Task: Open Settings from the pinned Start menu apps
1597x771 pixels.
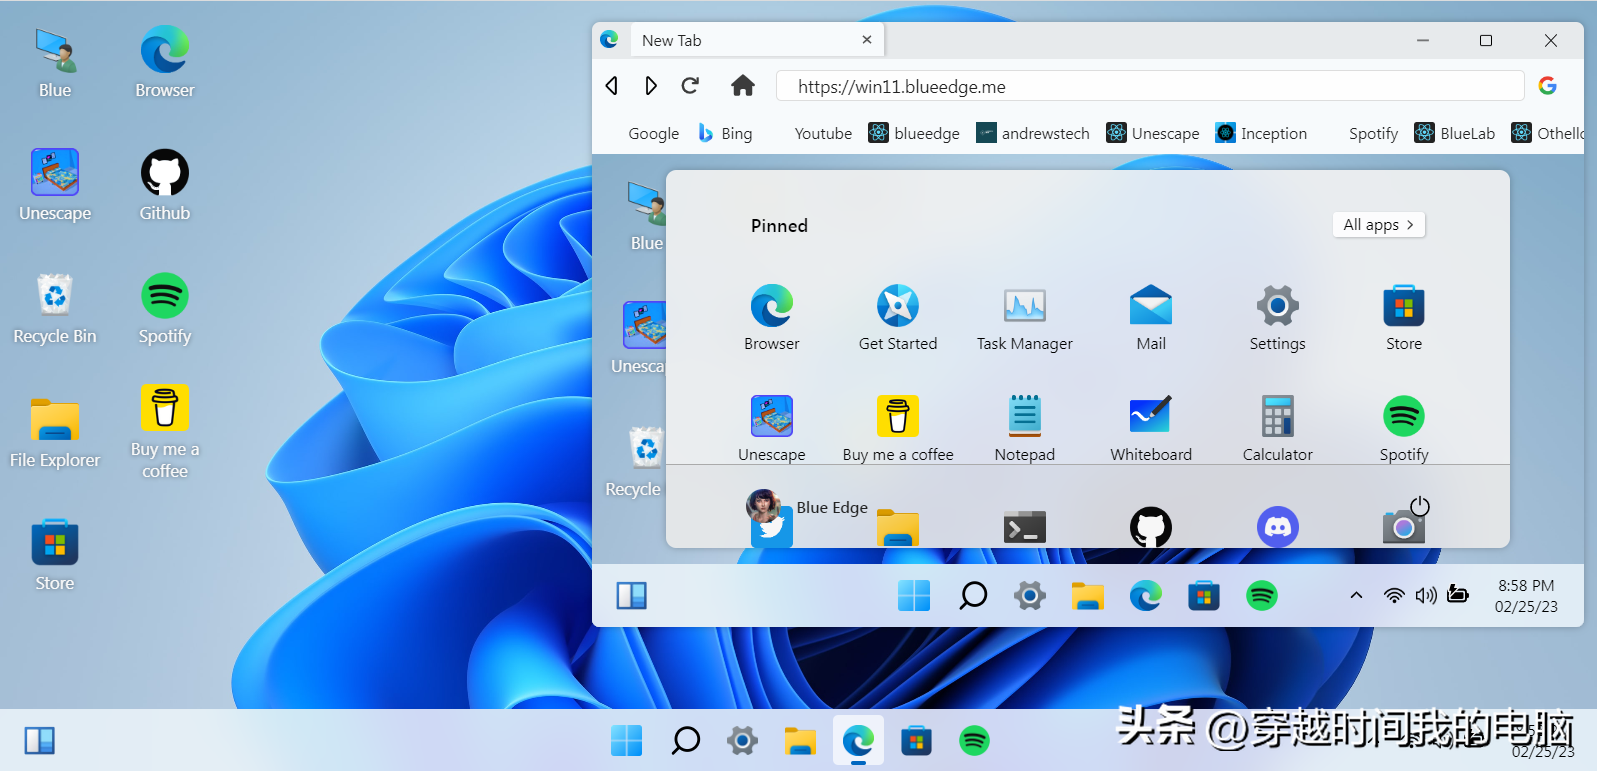Action: tap(1278, 316)
